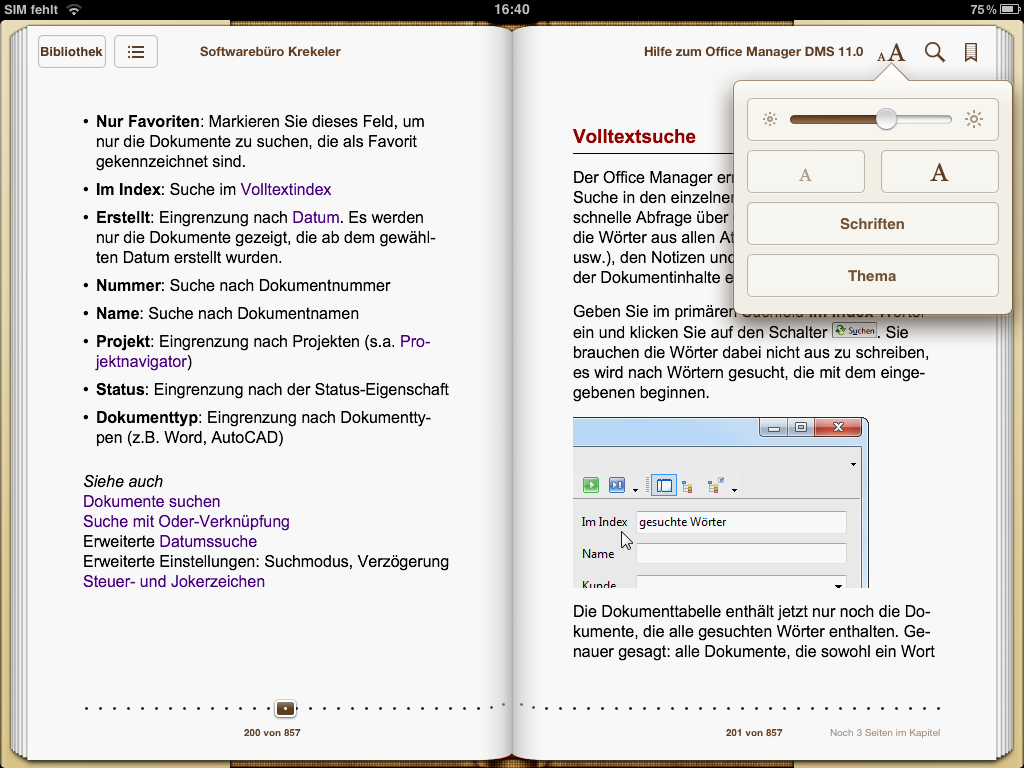Follow the Volltextindex link
This screenshot has width=1024, height=768.
[286, 189]
